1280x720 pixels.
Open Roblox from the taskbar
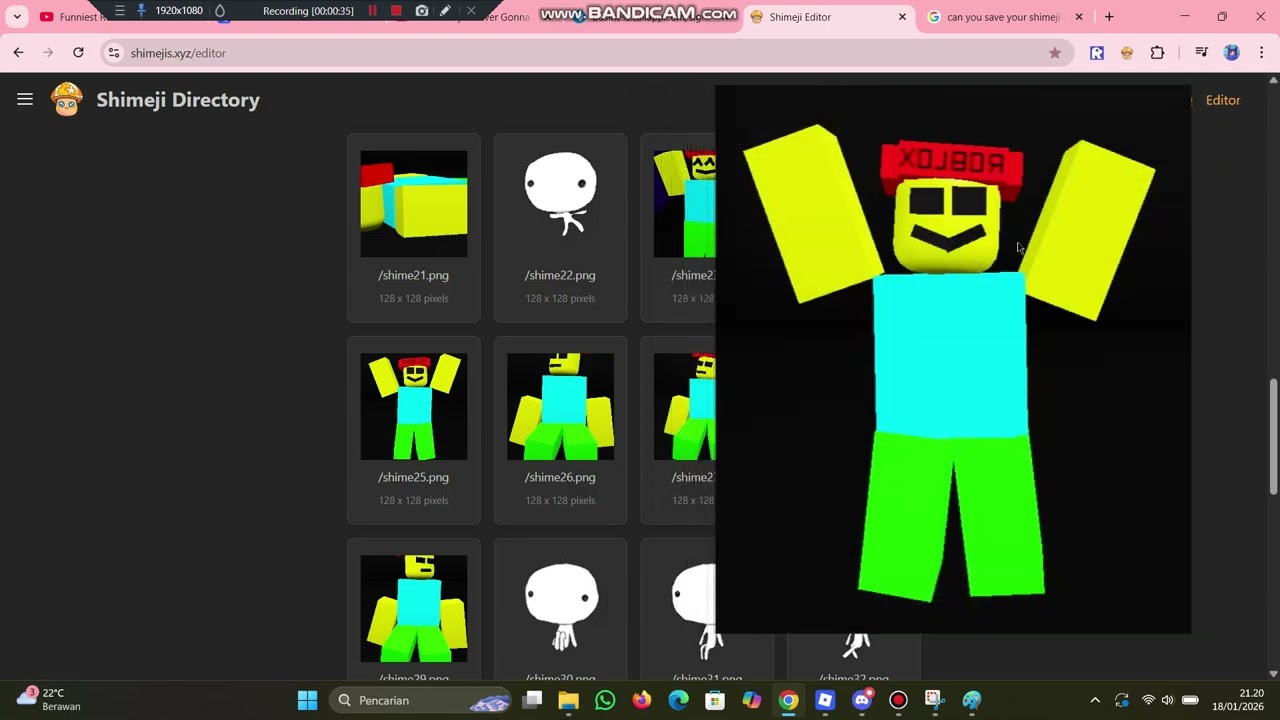pos(825,700)
